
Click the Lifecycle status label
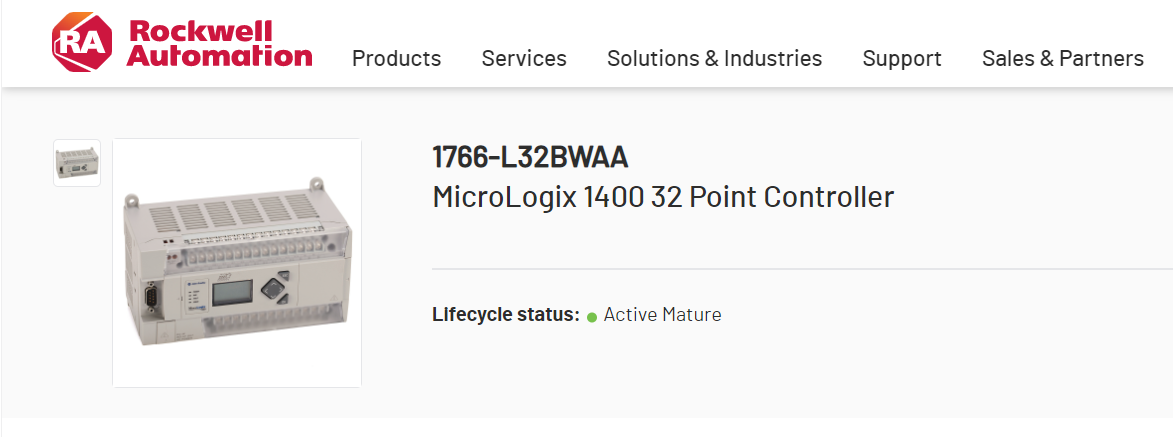coord(505,315)
